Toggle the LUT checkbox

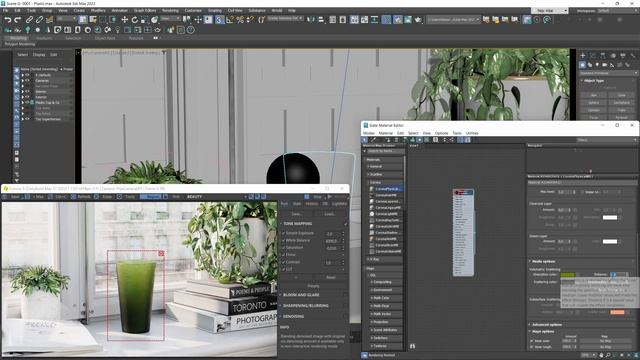pyautogui.click(x=284, y=269)
